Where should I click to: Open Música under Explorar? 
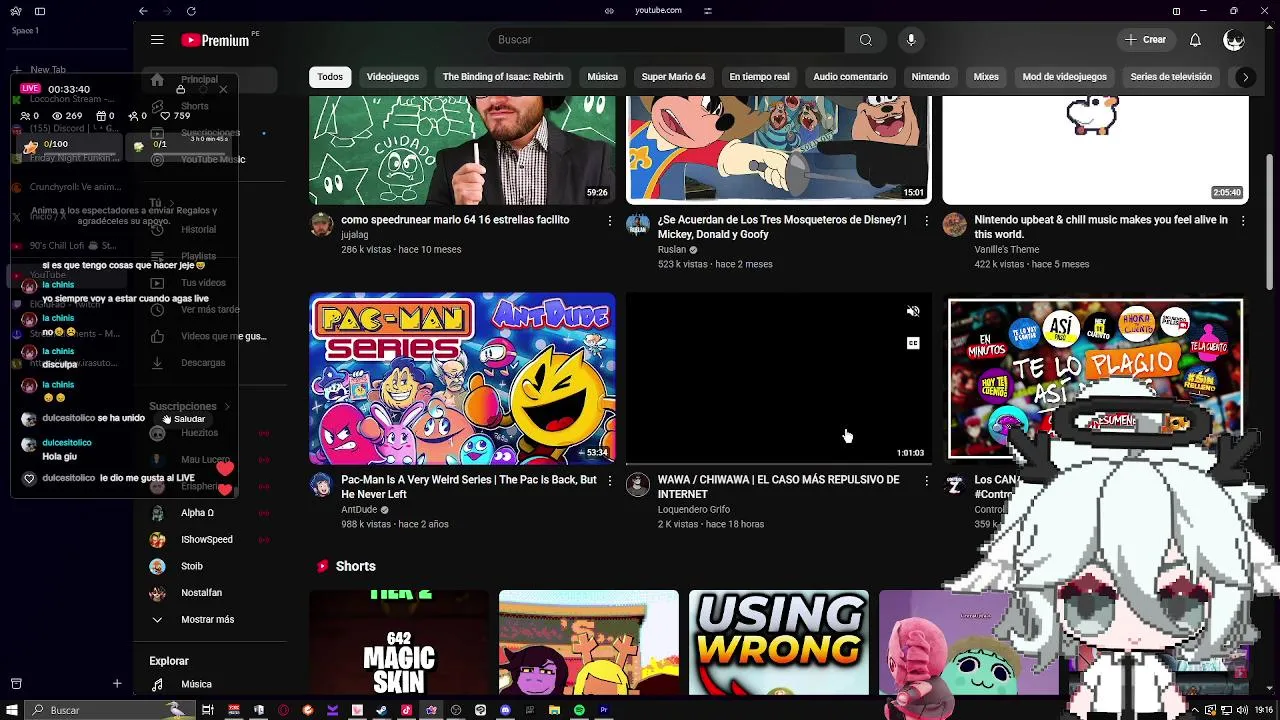tap(196, 685)
